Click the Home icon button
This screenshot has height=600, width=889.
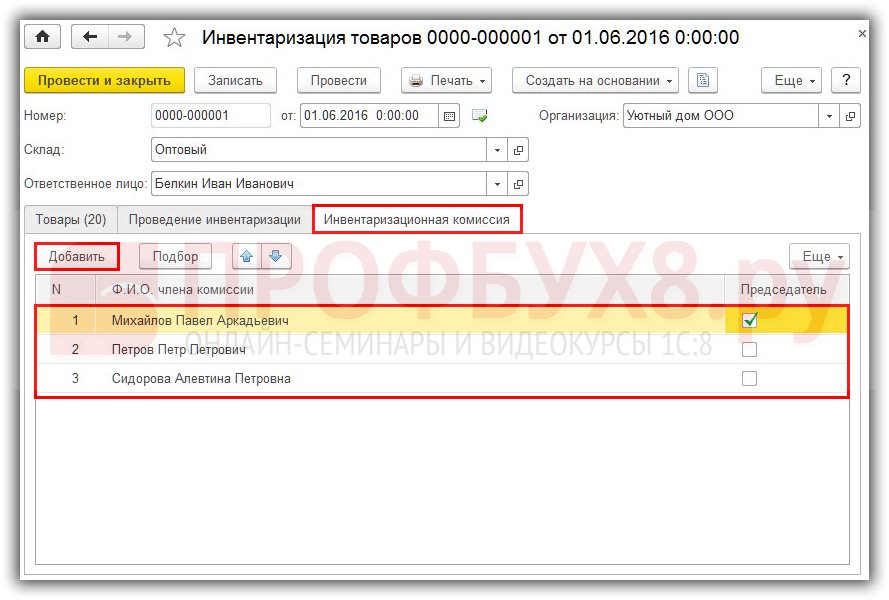(42, 37)
